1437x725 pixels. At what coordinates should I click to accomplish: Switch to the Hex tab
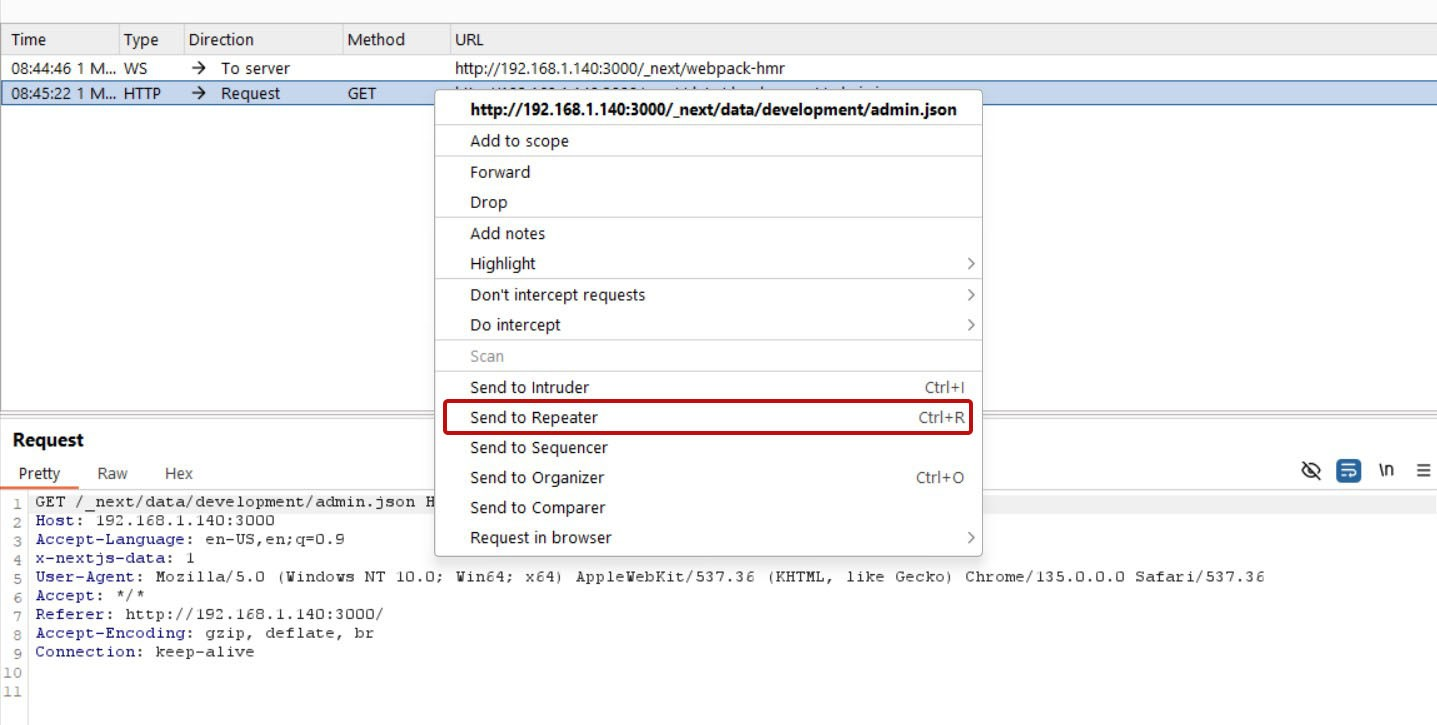click(179, 474)
